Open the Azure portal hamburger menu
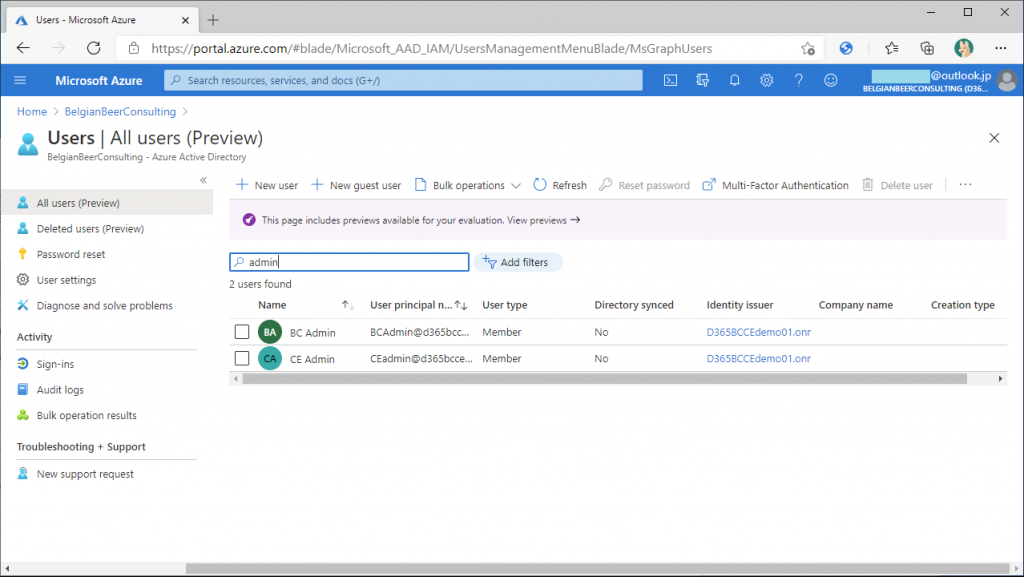The image size is (1024, 577). tap(20, 80)
